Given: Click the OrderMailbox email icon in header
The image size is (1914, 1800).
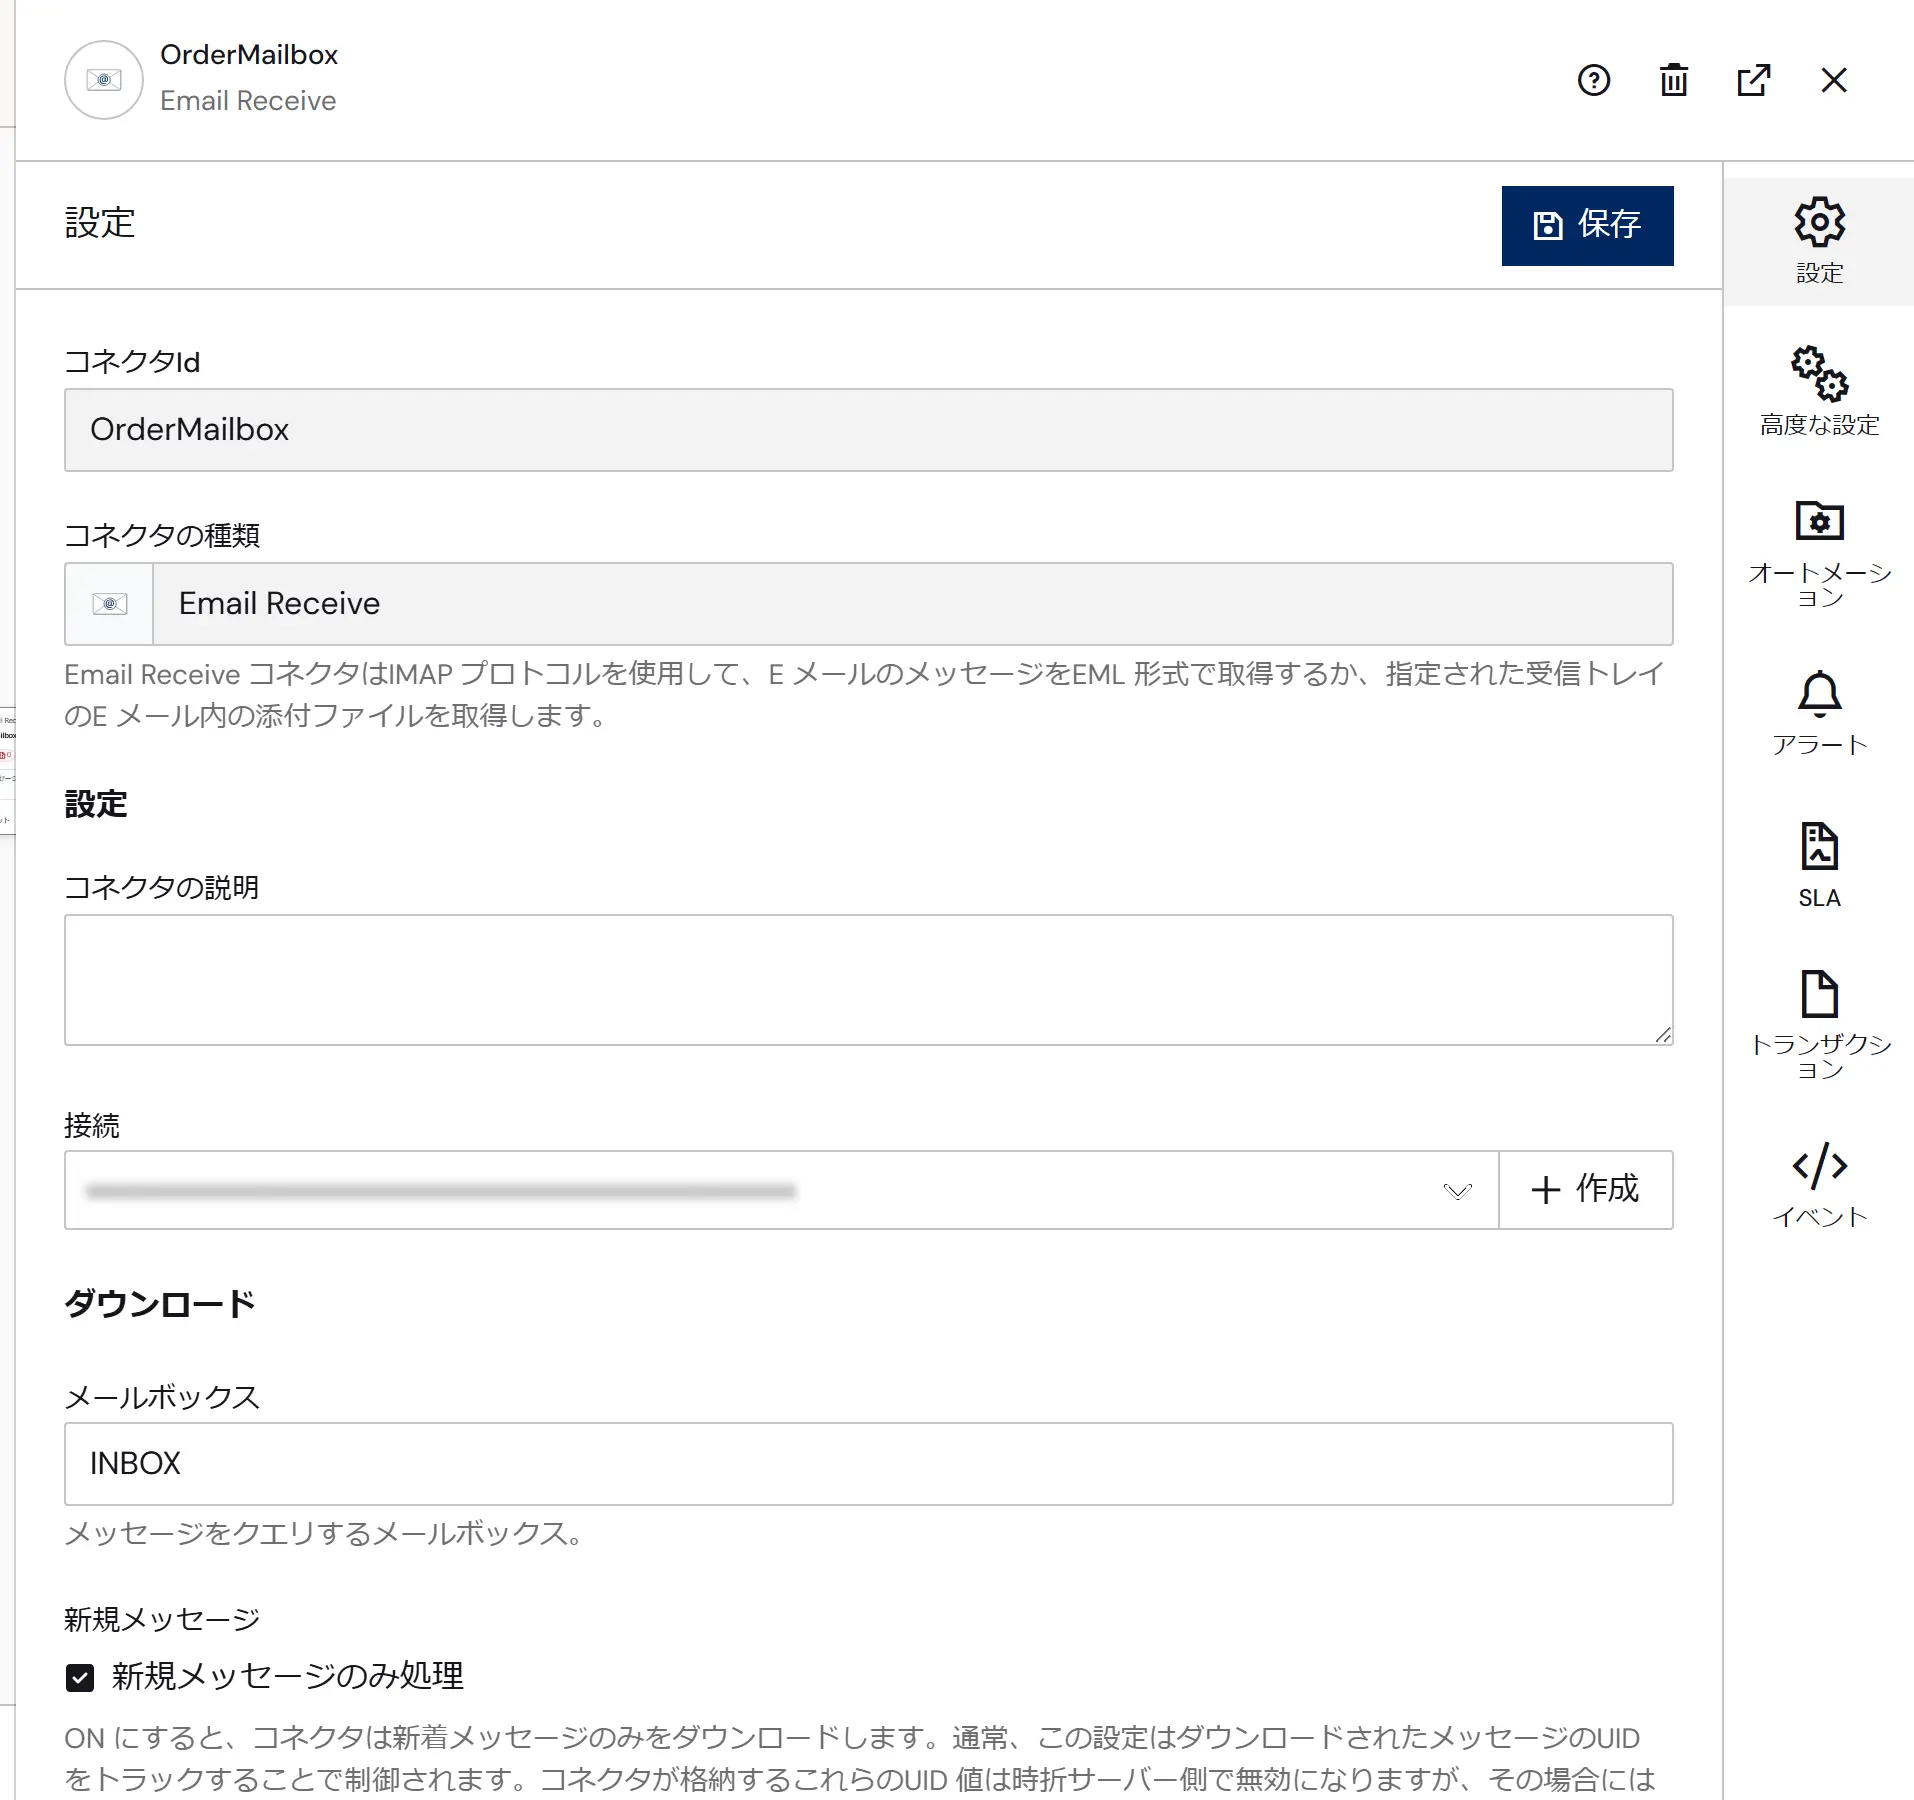Looking at the screenshot, I should pyautogui.click(x=104, y=80).
